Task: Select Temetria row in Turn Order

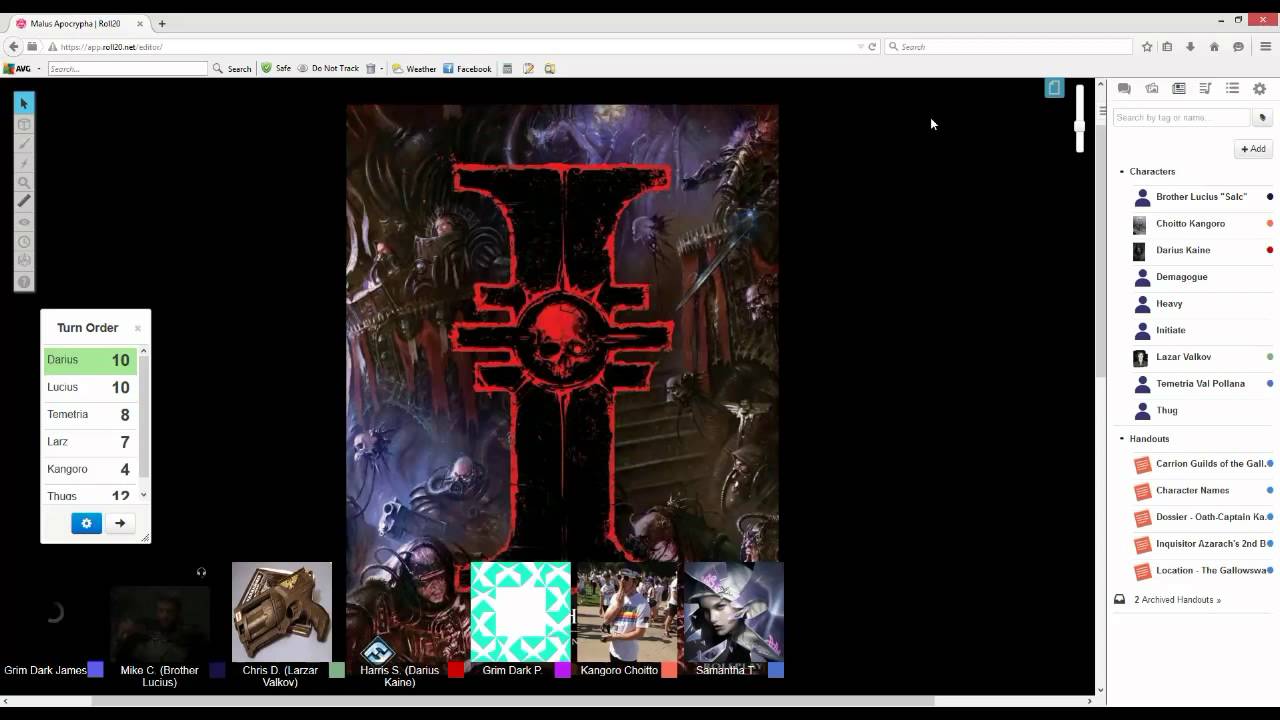Action: coord(90,414)
